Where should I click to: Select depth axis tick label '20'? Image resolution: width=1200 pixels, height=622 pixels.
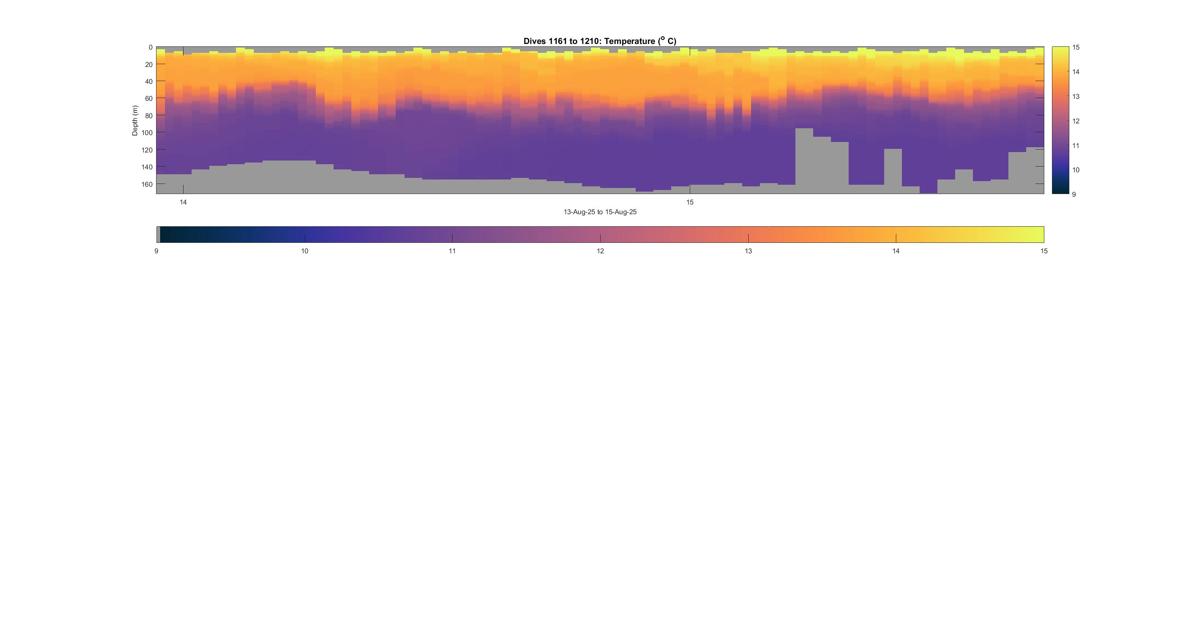(148, 64)
